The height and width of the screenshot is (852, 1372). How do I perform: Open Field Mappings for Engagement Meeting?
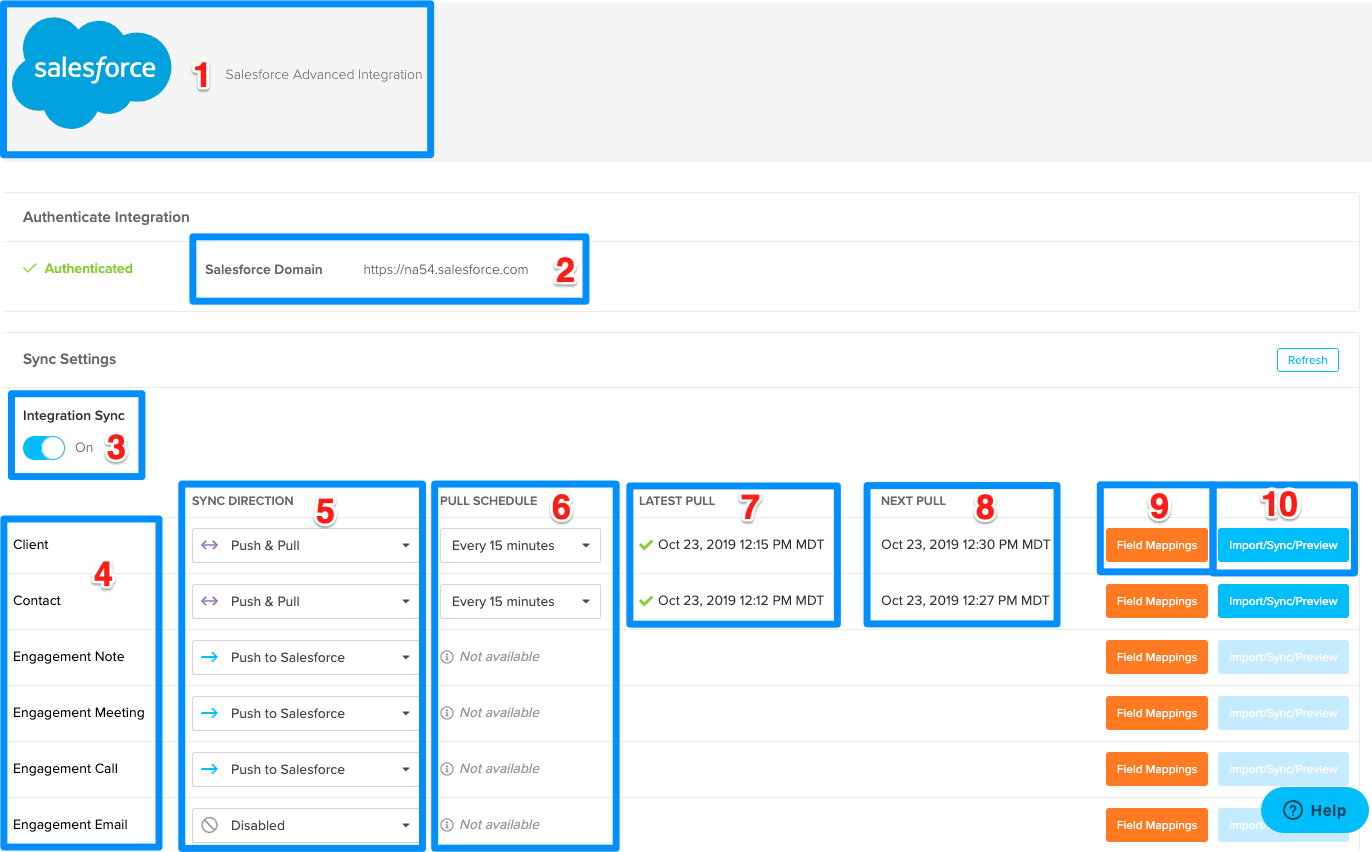pyautogui.click(x=1157, y=713)
